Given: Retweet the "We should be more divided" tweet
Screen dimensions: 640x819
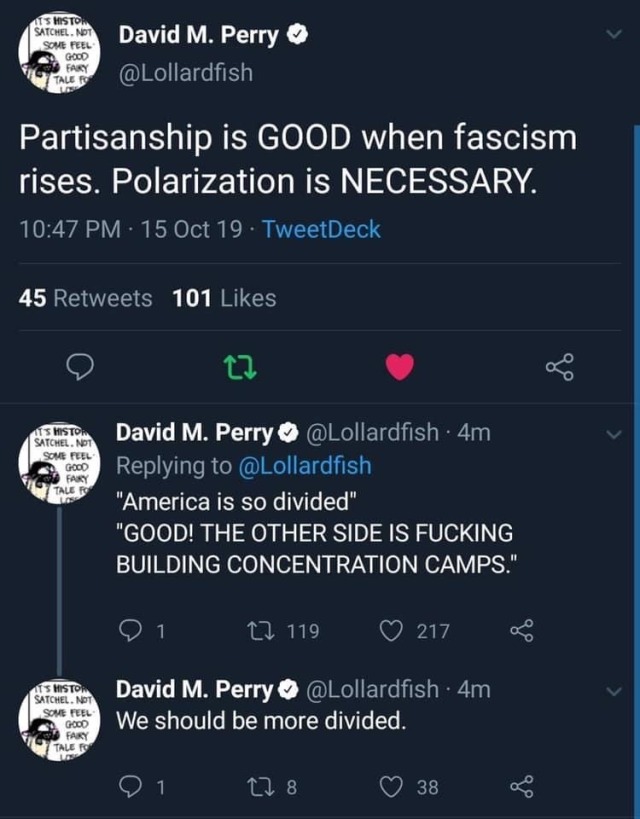Looking at the screenshot, I should point(256,787).
